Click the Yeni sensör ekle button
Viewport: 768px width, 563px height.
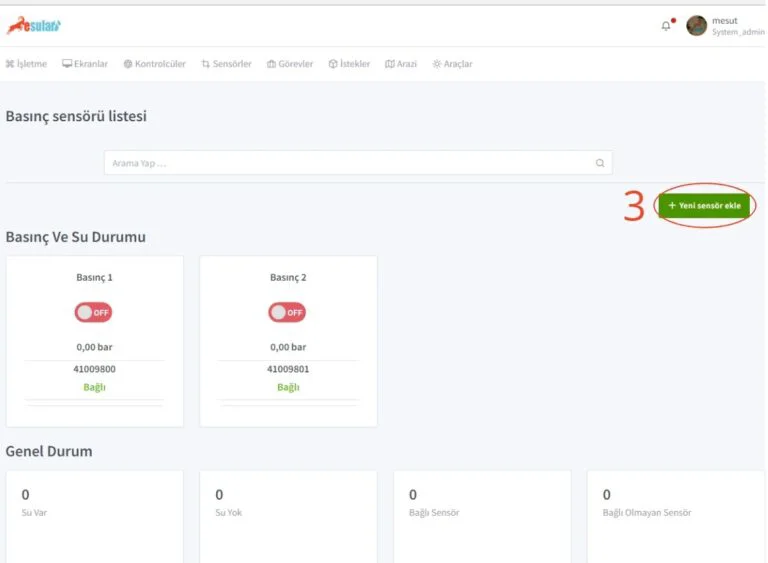coord(704,205)
